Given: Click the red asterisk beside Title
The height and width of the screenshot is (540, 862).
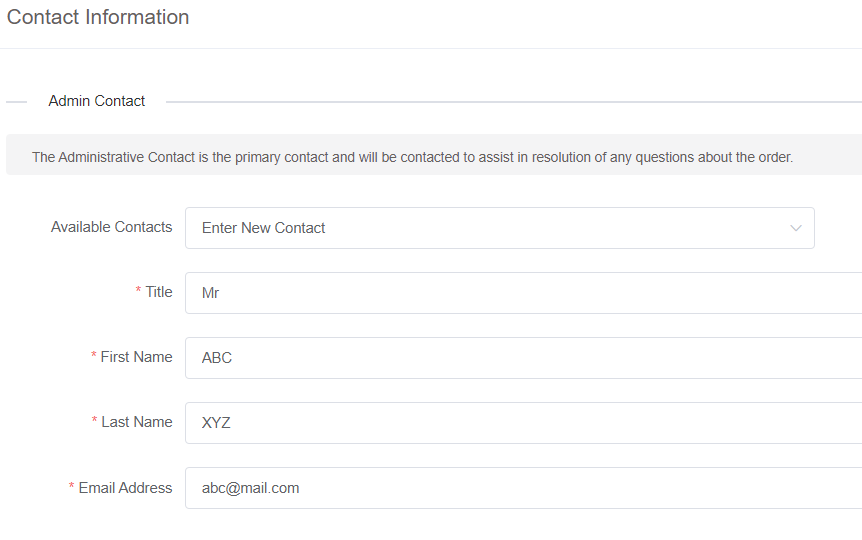Looking at the screenshot, I should click(139, 292).
